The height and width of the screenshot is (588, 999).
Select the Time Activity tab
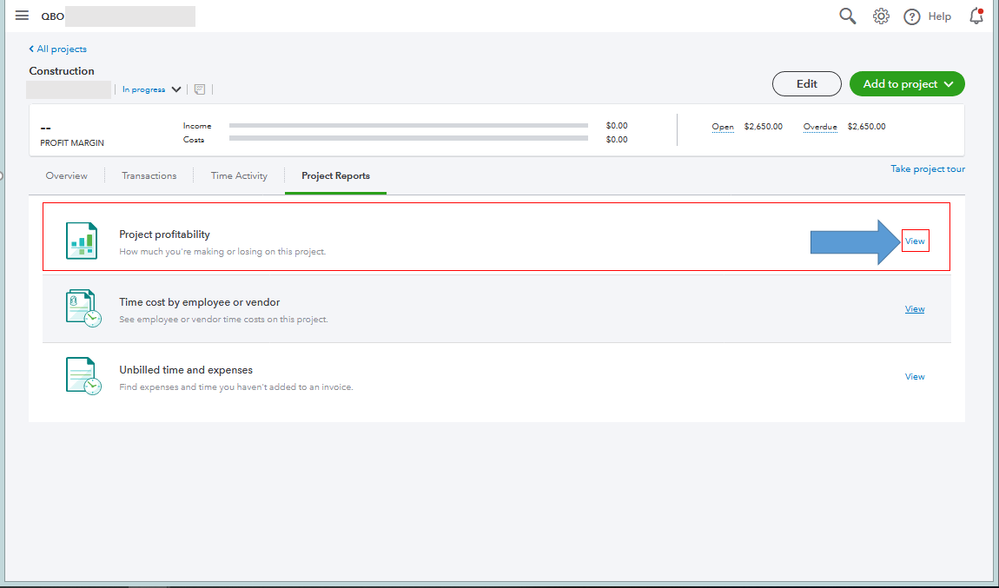point(238,176)
